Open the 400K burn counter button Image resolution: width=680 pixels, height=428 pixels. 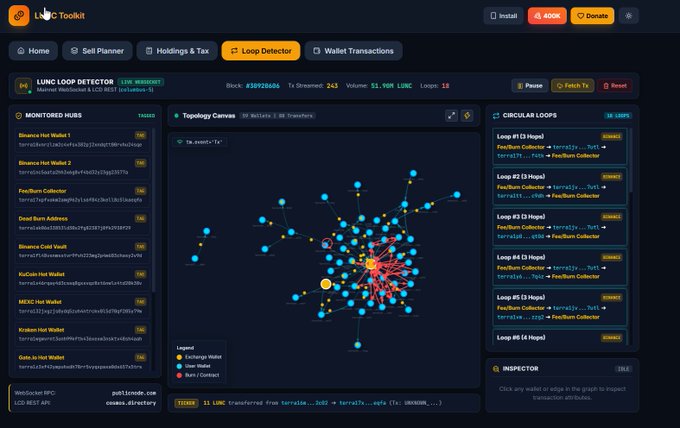(x=547, y=16)
